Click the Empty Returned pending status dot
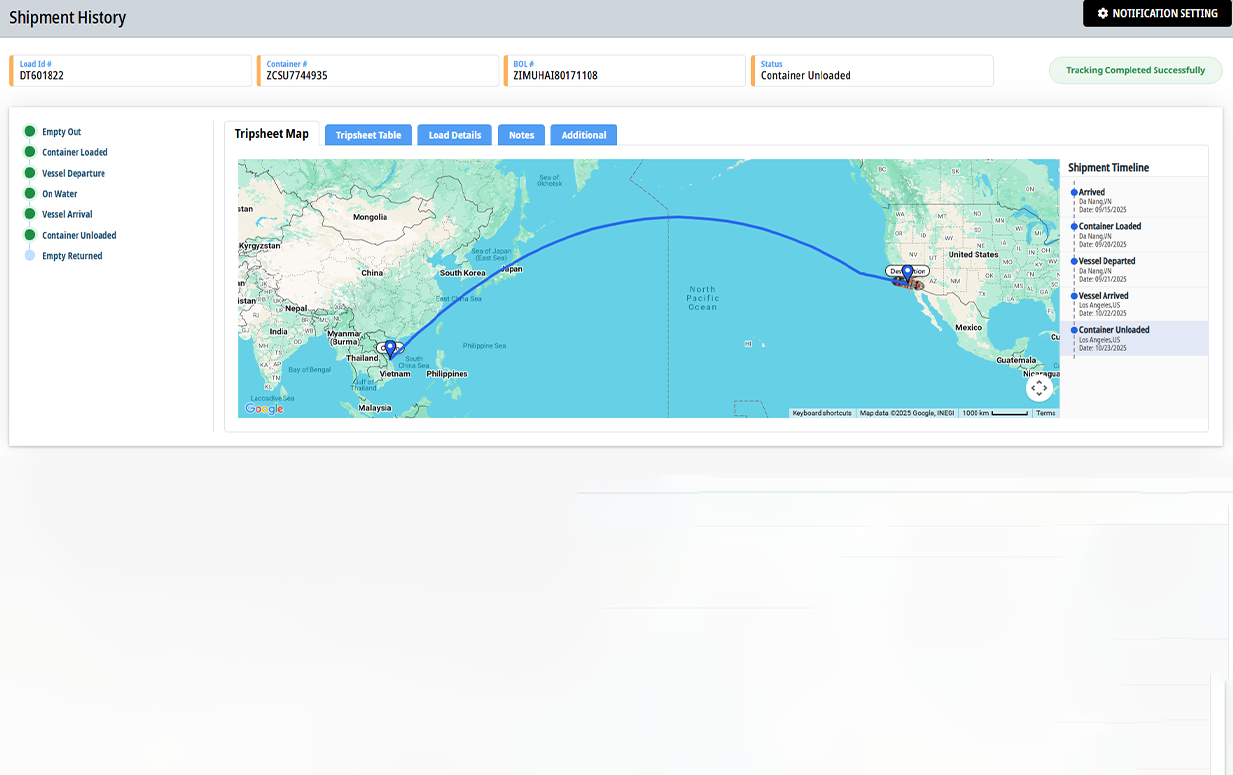Viewport: 1233px width, 775px height. point(30,256)
